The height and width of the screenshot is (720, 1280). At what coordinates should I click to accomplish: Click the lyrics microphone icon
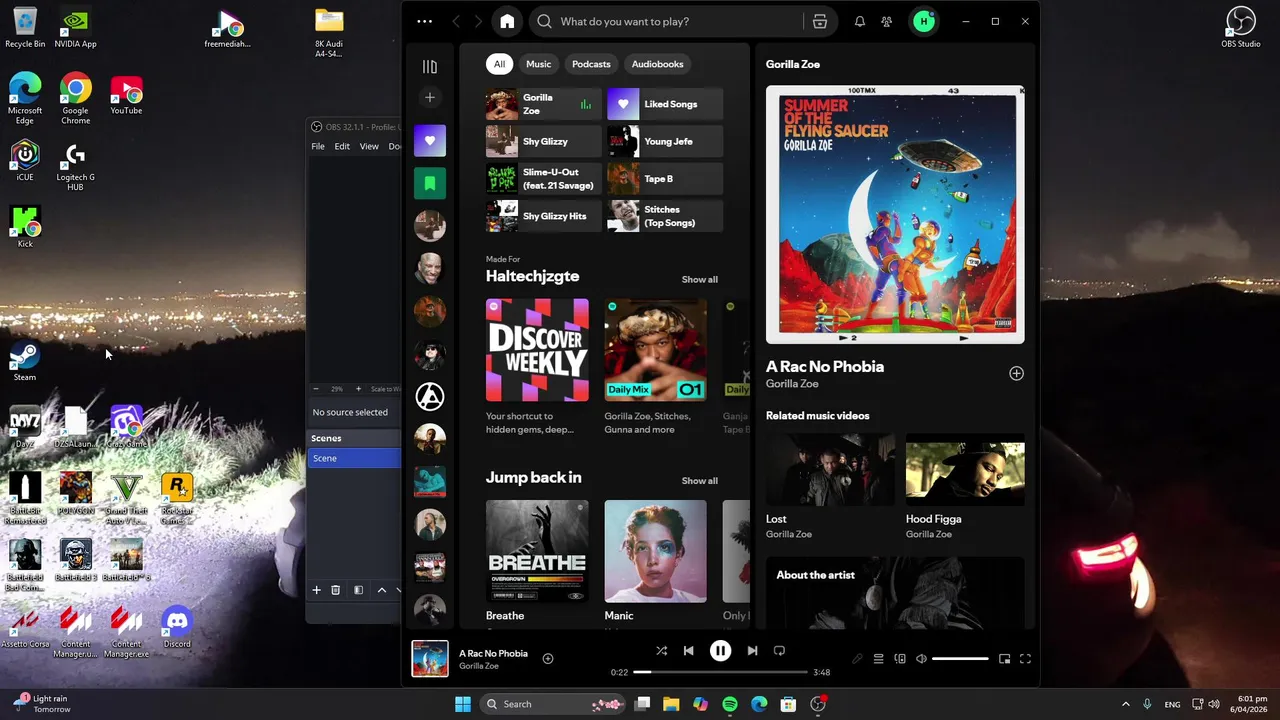(x=857, y=659)
